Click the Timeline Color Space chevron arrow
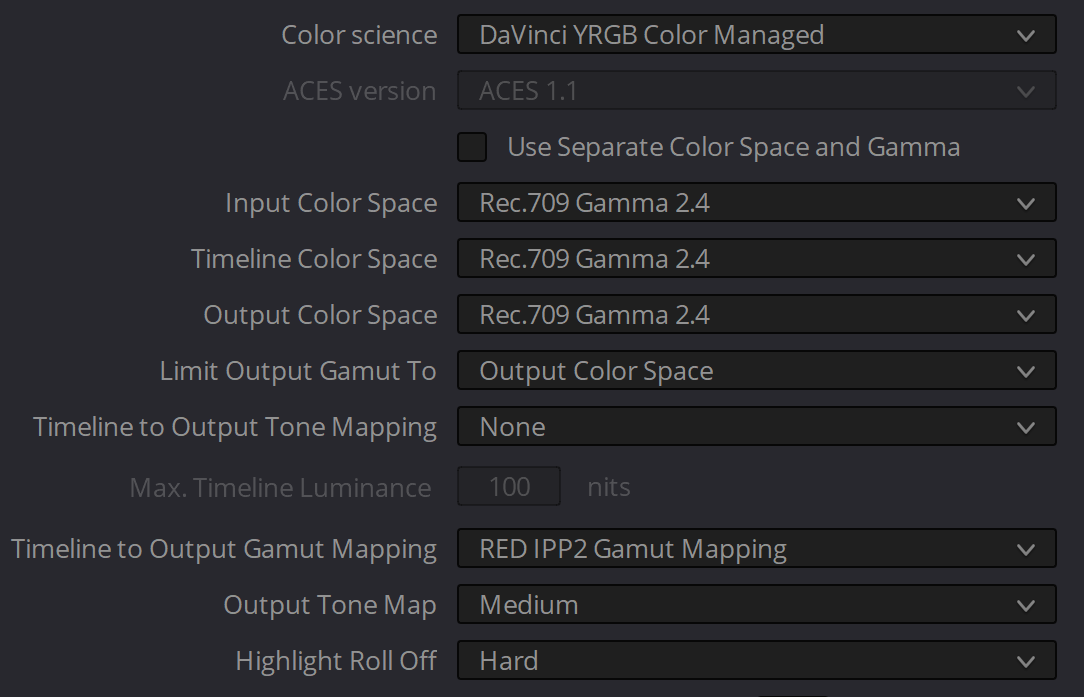This screenshot has height=697, width=1084. click(1025, 259)
